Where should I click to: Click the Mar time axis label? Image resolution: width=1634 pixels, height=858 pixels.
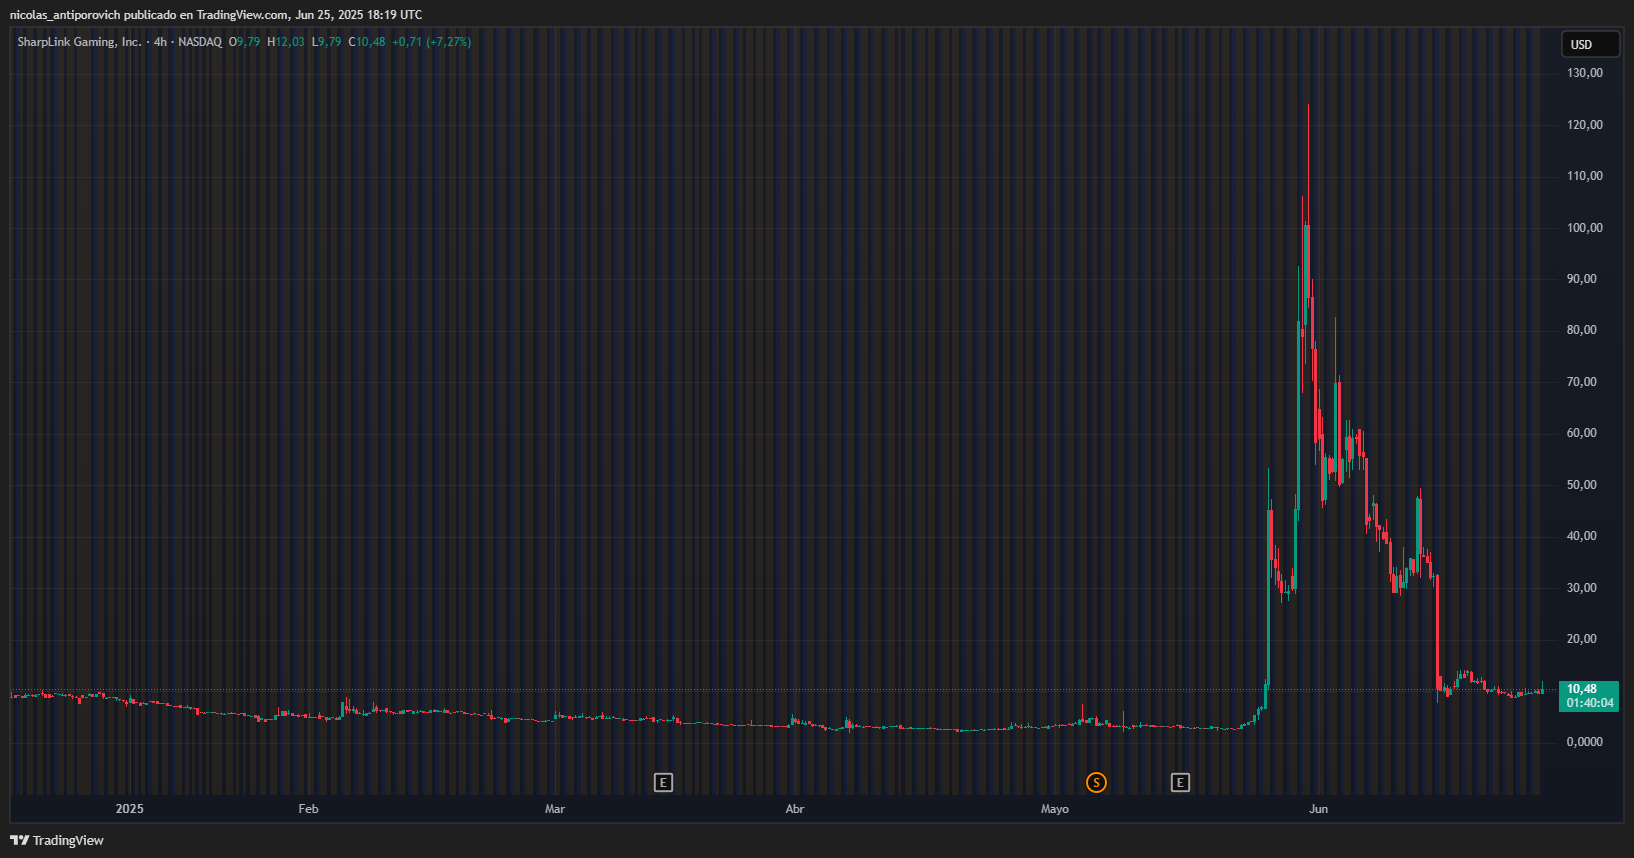[555, 809]
